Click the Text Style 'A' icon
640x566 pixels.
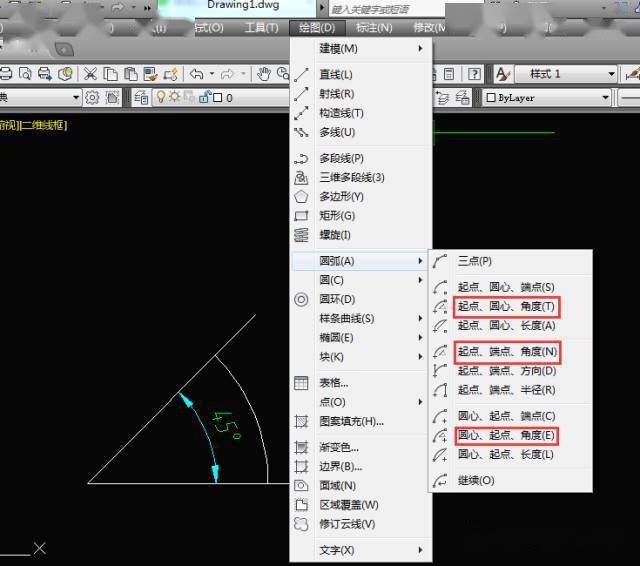pos(502,74)
